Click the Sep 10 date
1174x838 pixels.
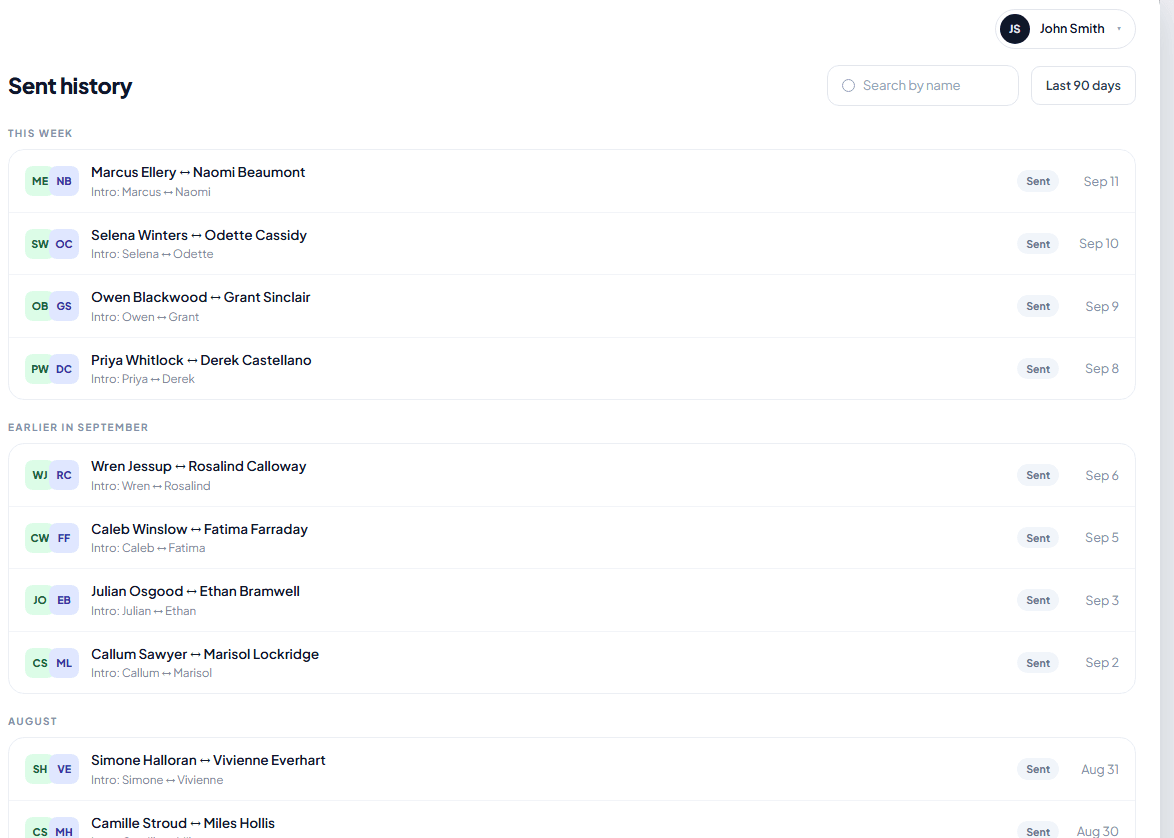click(x=1099, y=243)
